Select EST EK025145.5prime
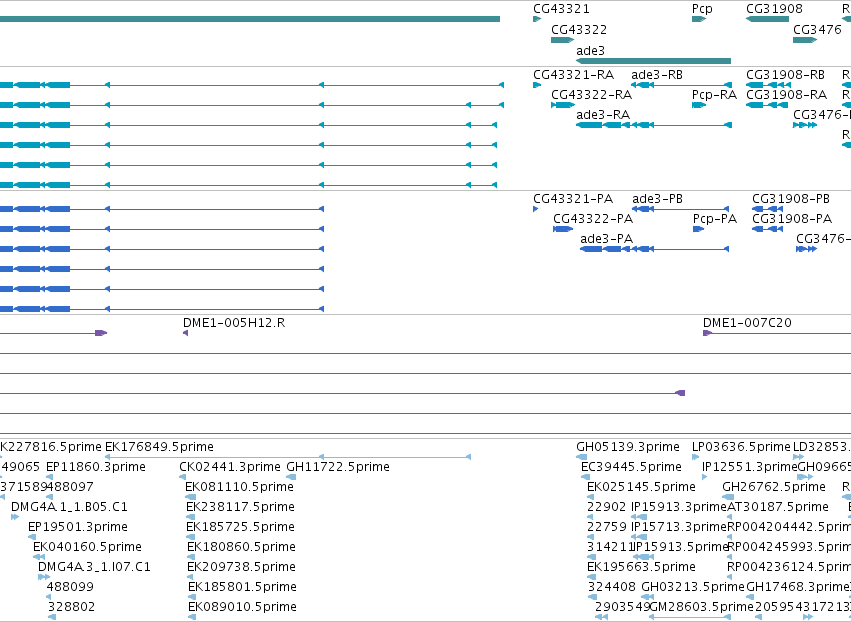Image resolution: width=851 pixels, height=622 pixels. (642, 487)
